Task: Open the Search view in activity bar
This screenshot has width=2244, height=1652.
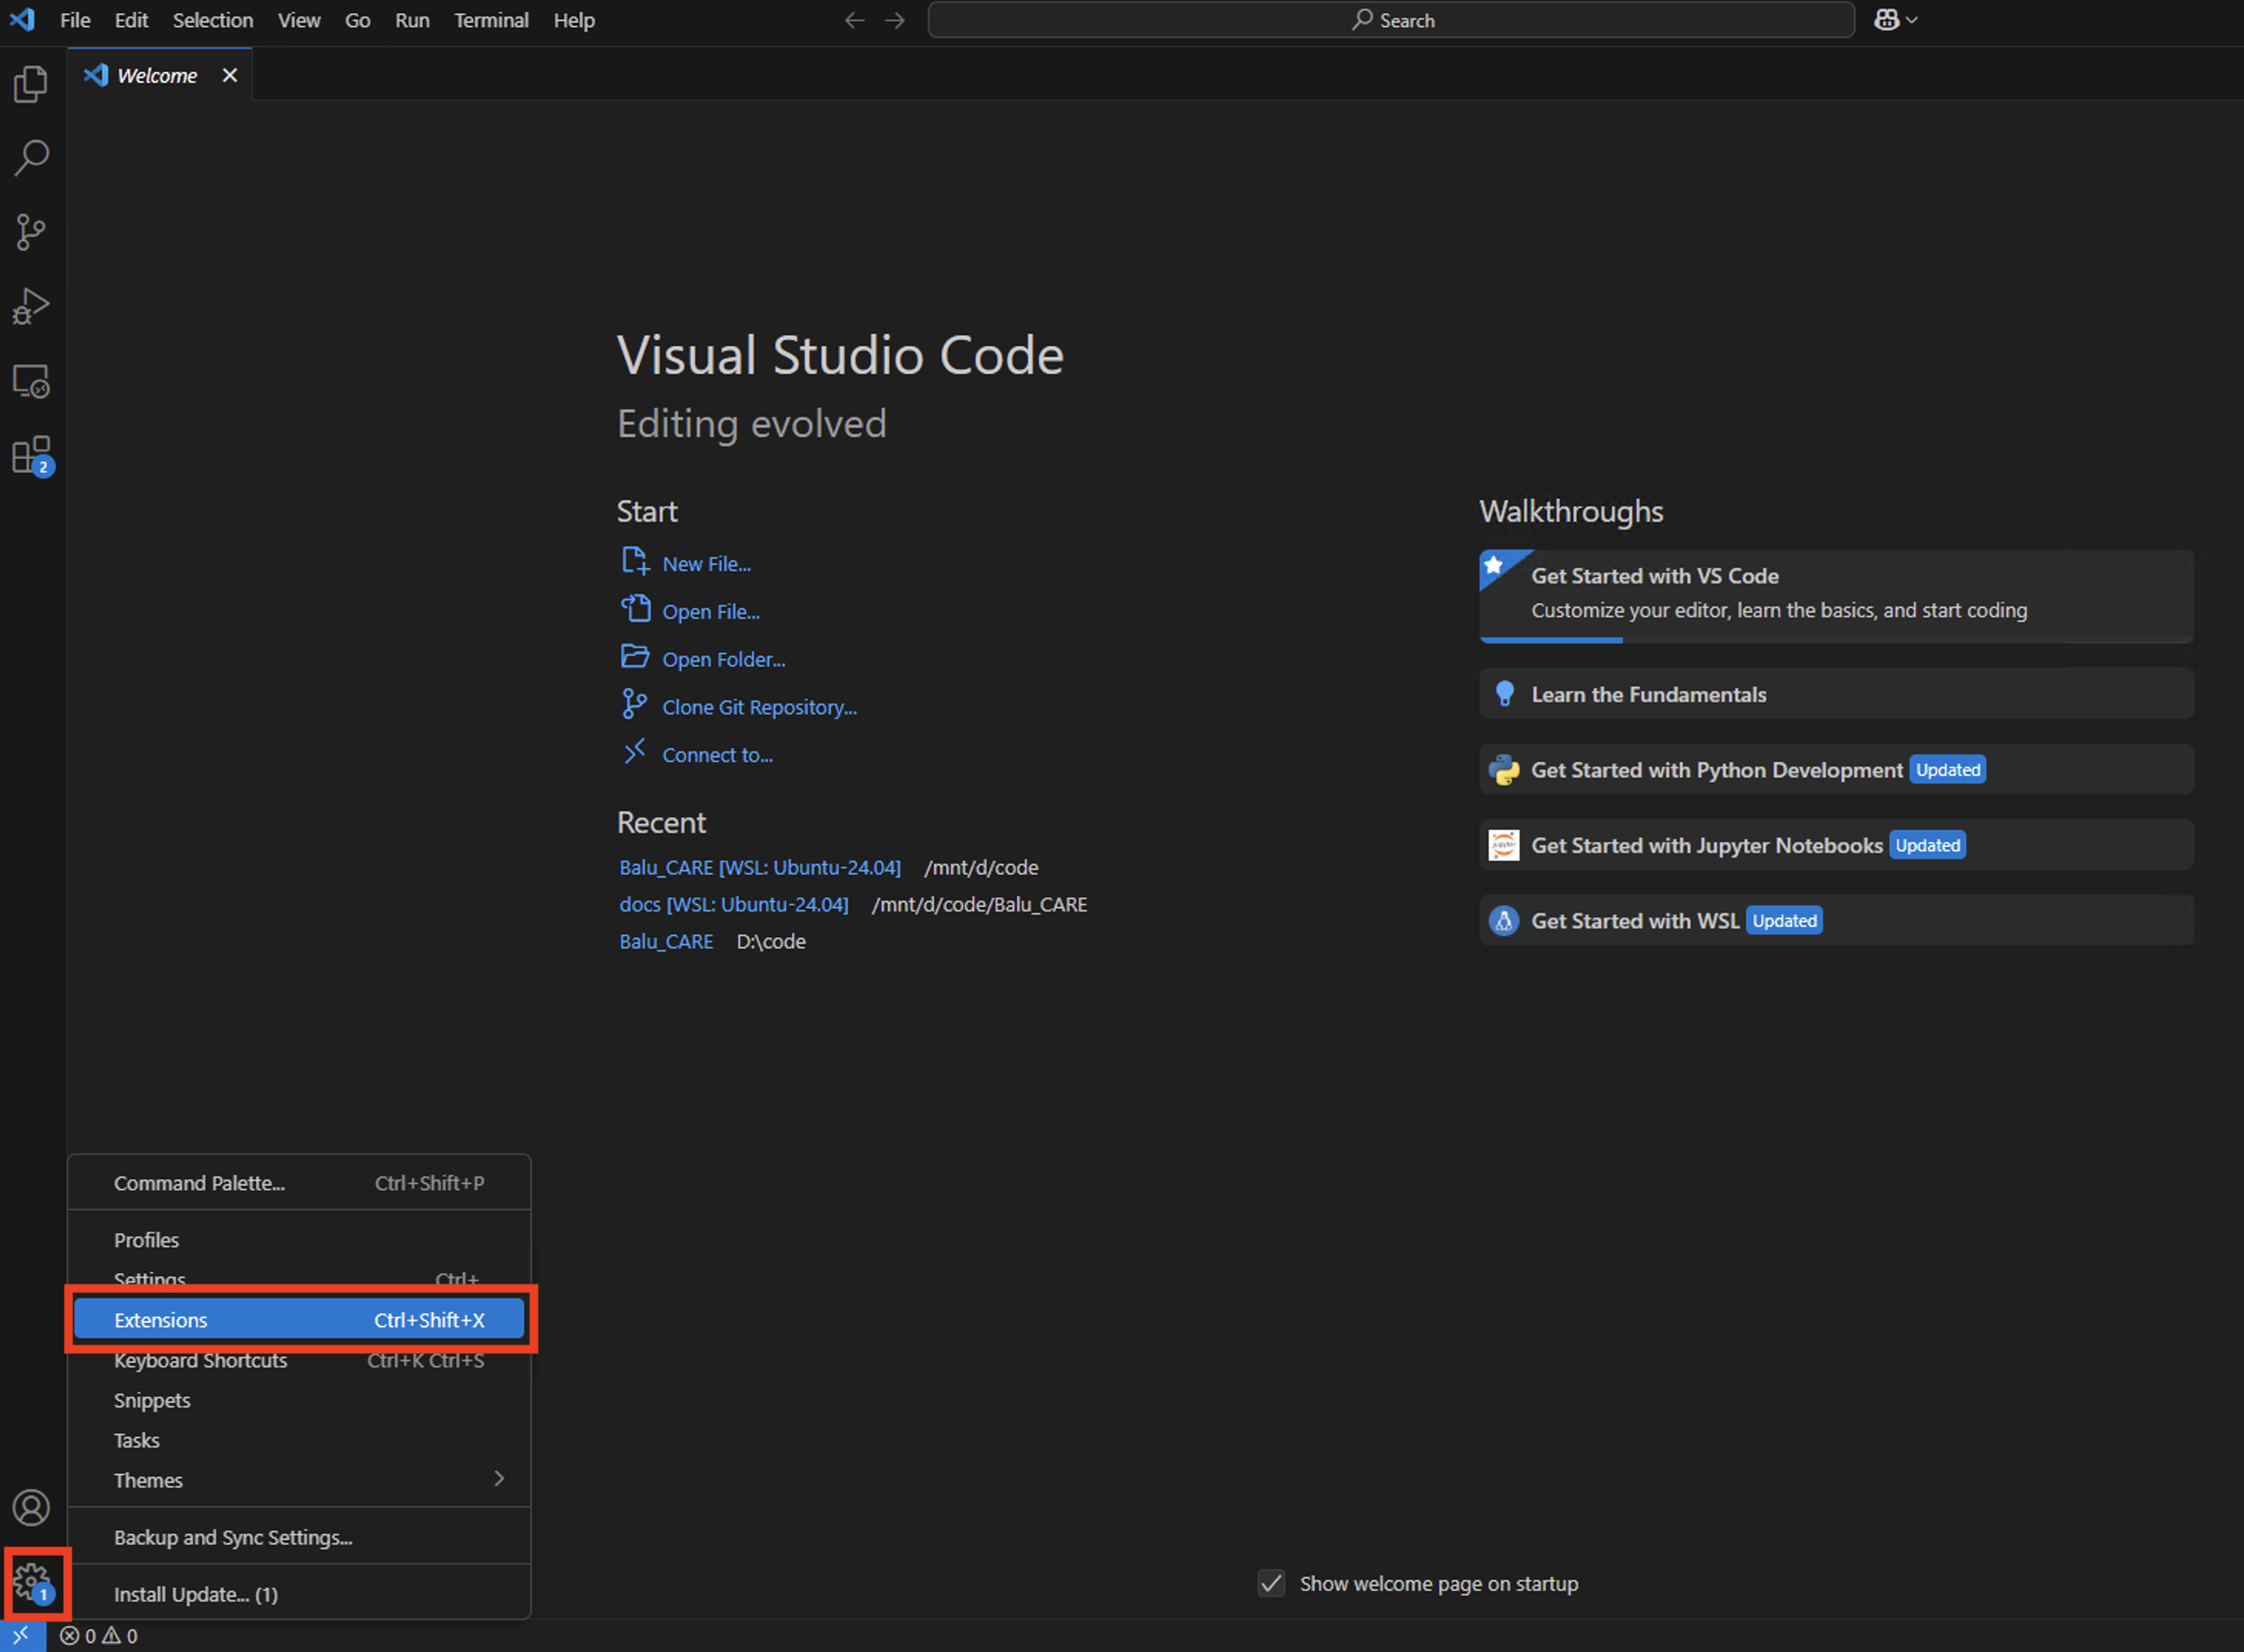Action: click(x=31, y=158)
